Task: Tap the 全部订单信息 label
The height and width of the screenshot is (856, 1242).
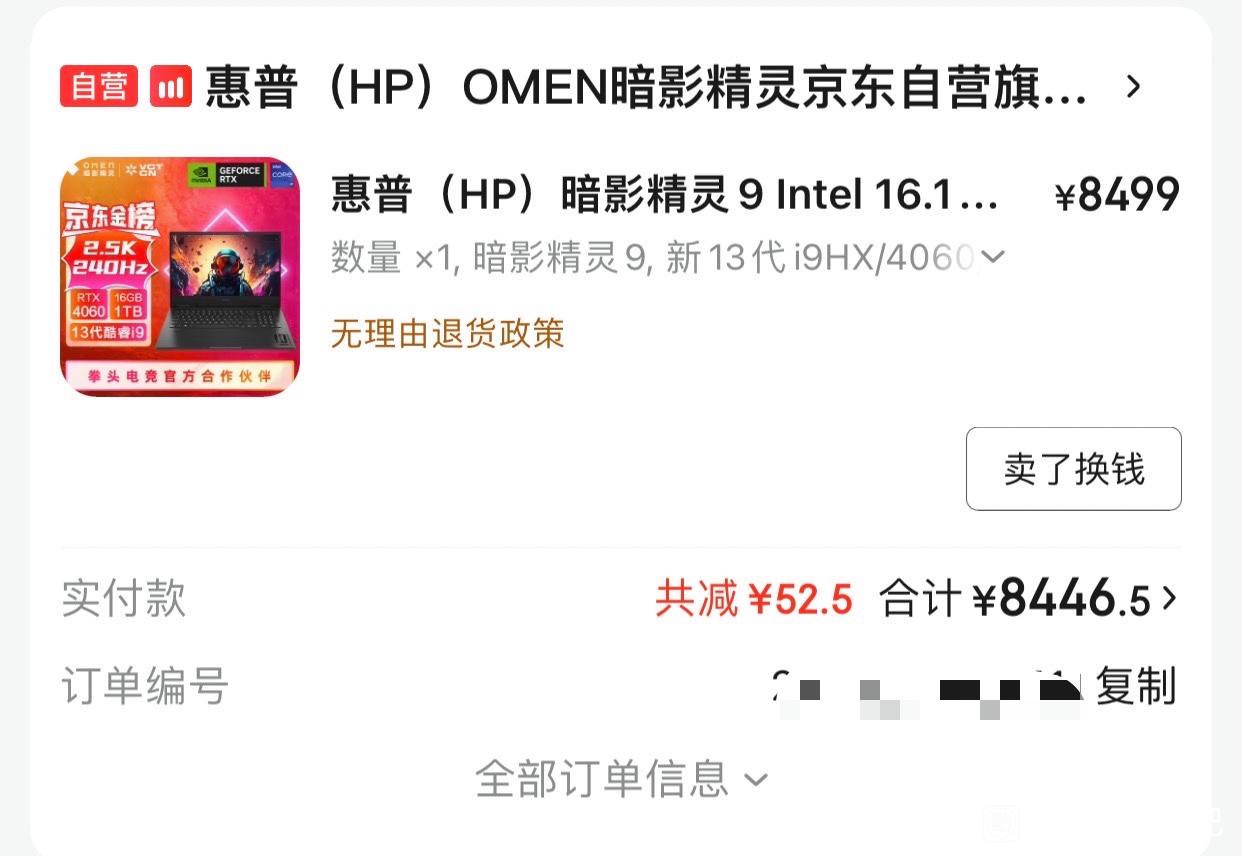Action: coord(602,778)
